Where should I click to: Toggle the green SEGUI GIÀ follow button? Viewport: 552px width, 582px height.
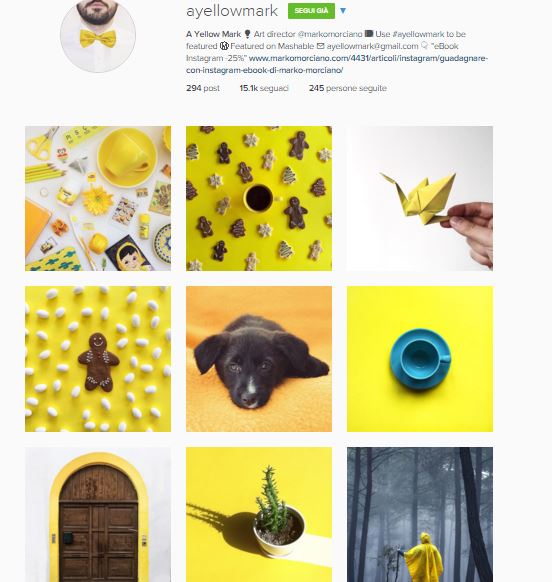tap(311, 11)
